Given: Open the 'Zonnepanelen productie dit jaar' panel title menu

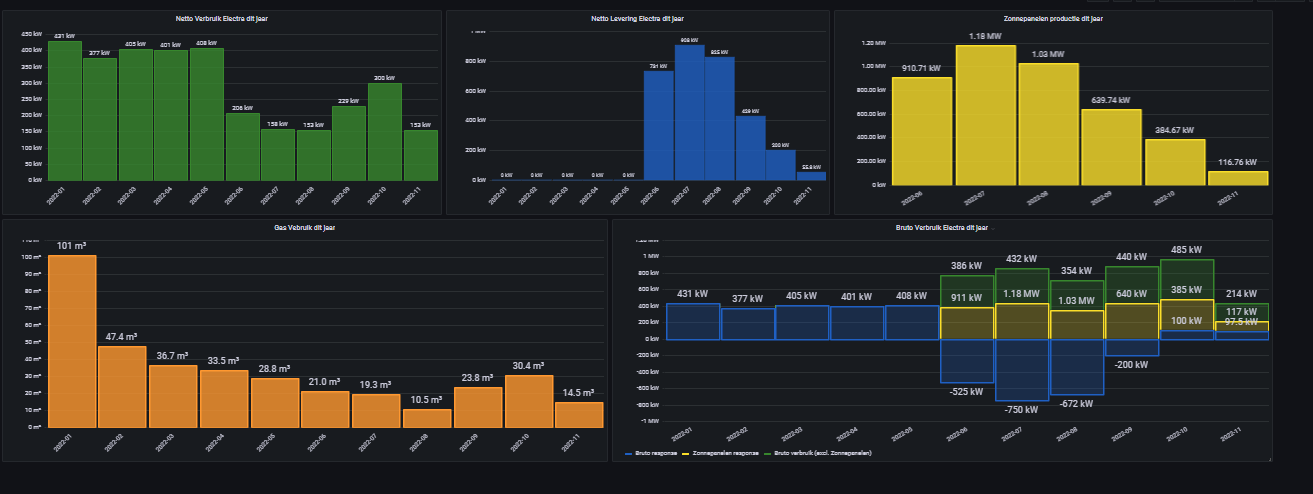Looking at the screenshot, I should point(1052,18).
